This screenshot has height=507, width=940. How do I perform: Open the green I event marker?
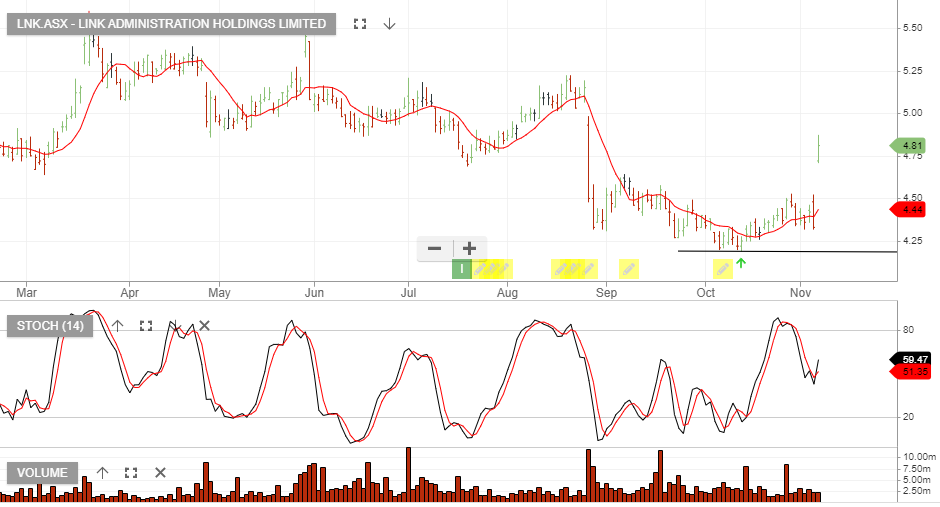click(x=462, y=270)
